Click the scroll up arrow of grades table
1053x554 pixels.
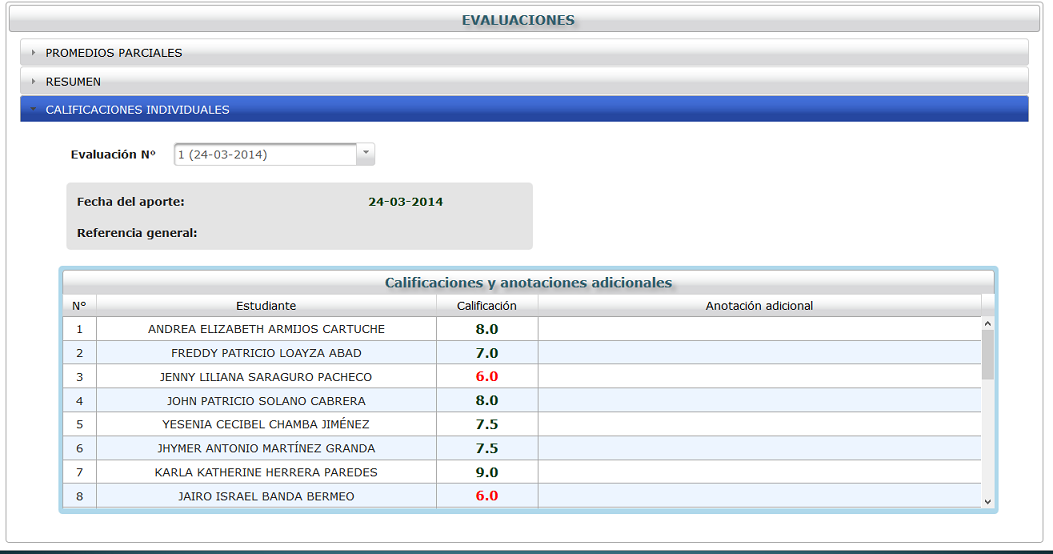click(987, 324)
